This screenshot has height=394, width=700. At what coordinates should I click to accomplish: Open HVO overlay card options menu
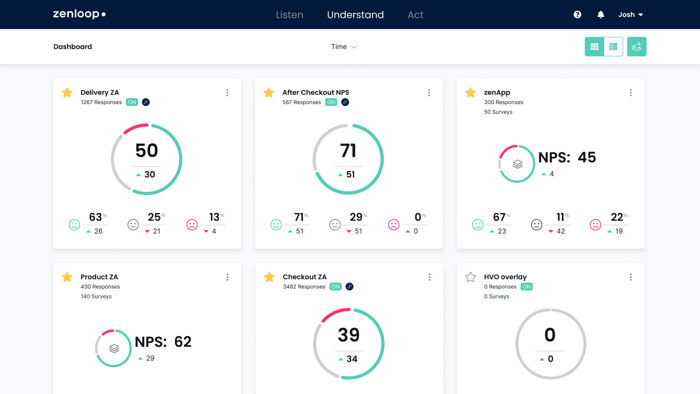(631, 277)
